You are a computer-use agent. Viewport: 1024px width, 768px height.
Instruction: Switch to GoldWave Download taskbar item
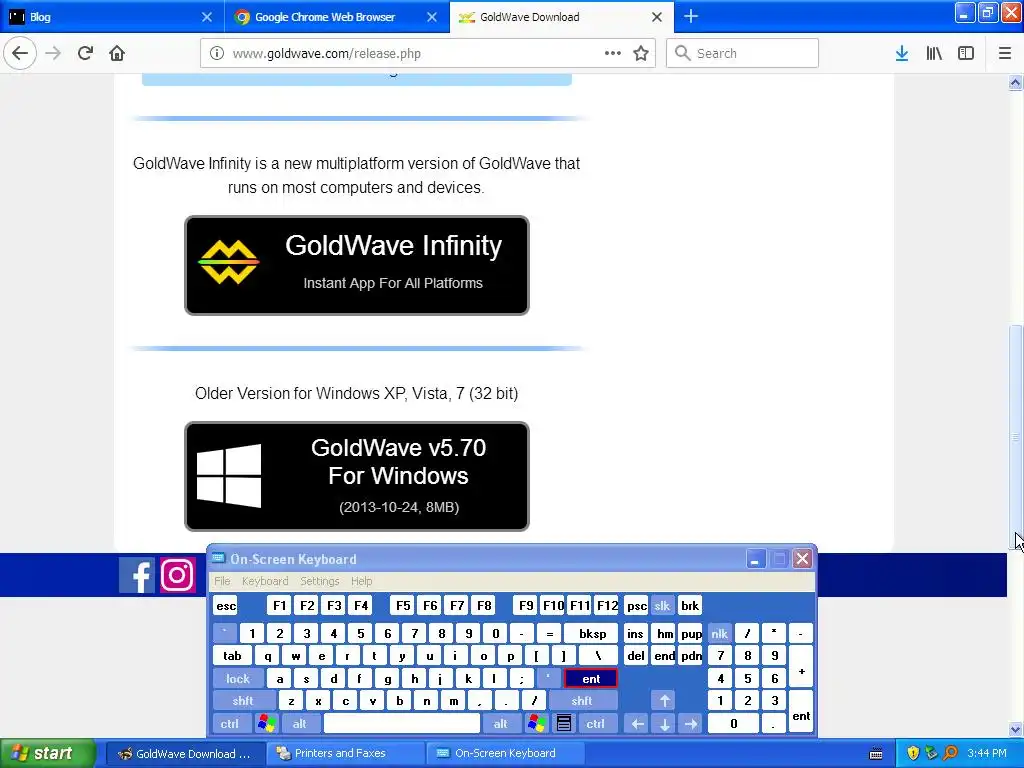pyautogui.click(x=185, y=753)
